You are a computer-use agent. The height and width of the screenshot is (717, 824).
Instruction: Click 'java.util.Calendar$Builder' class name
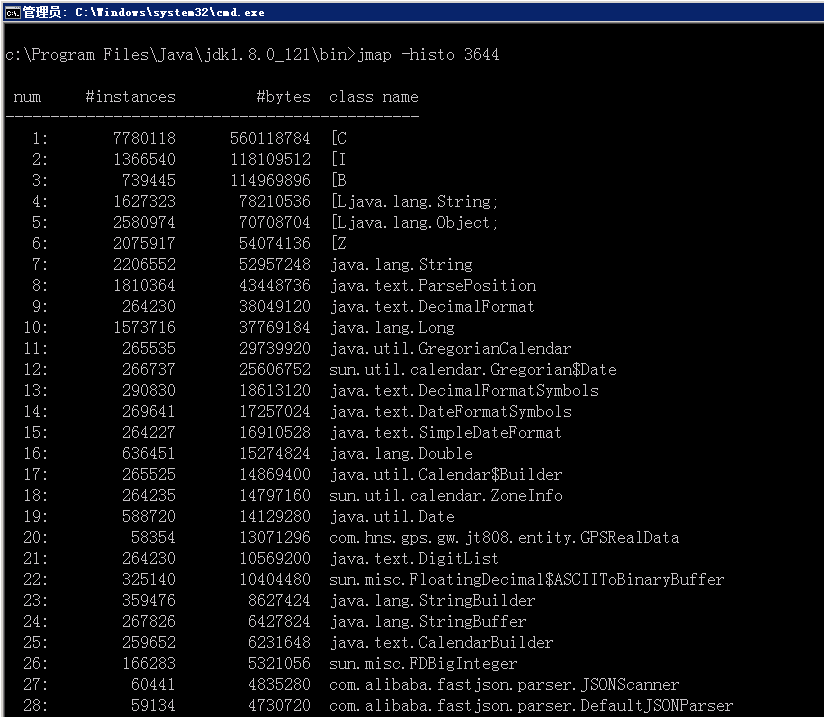[x=446, y=475]
